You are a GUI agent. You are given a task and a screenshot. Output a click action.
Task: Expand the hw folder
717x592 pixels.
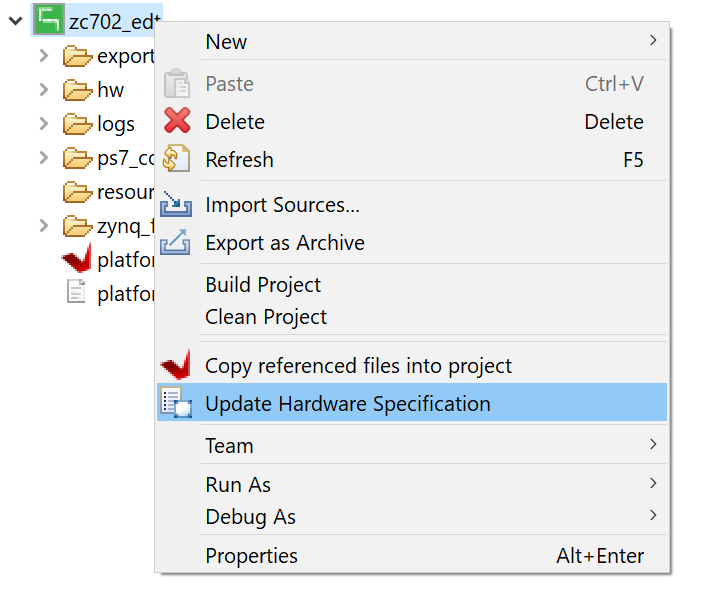[x=44, y=90]
